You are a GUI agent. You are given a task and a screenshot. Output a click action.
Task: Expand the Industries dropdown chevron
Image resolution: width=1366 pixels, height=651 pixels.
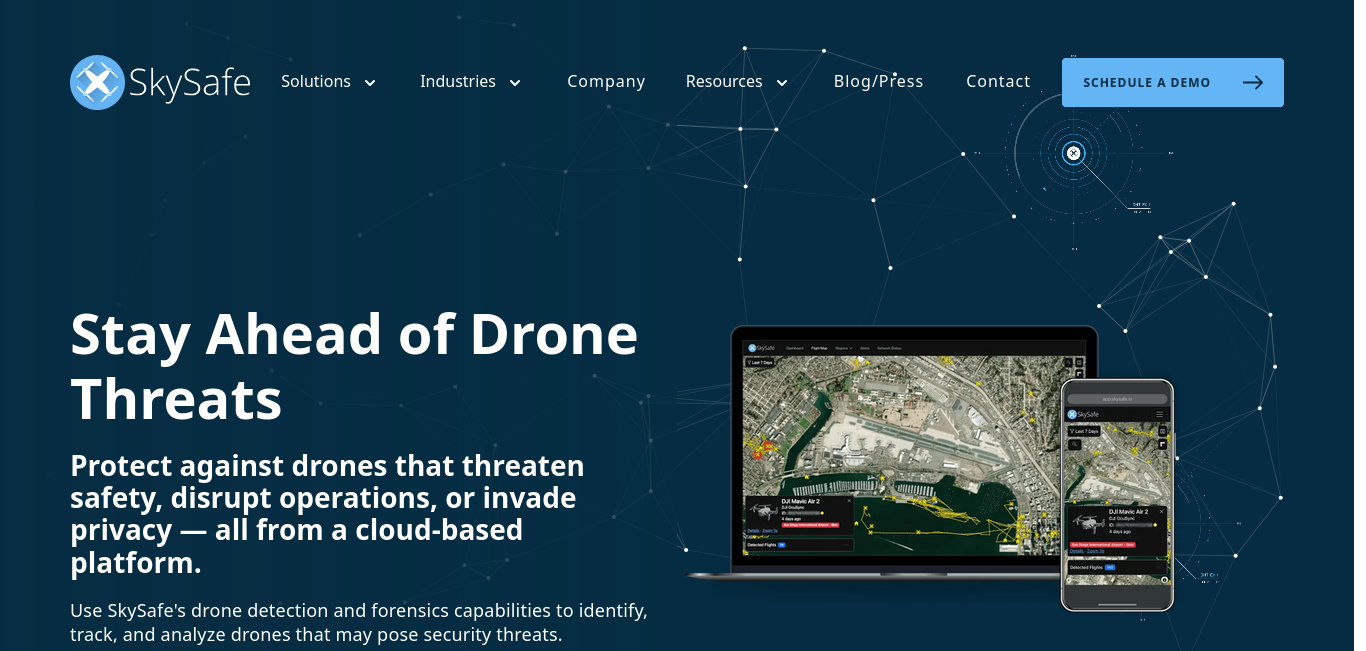[x=515, y=83]
